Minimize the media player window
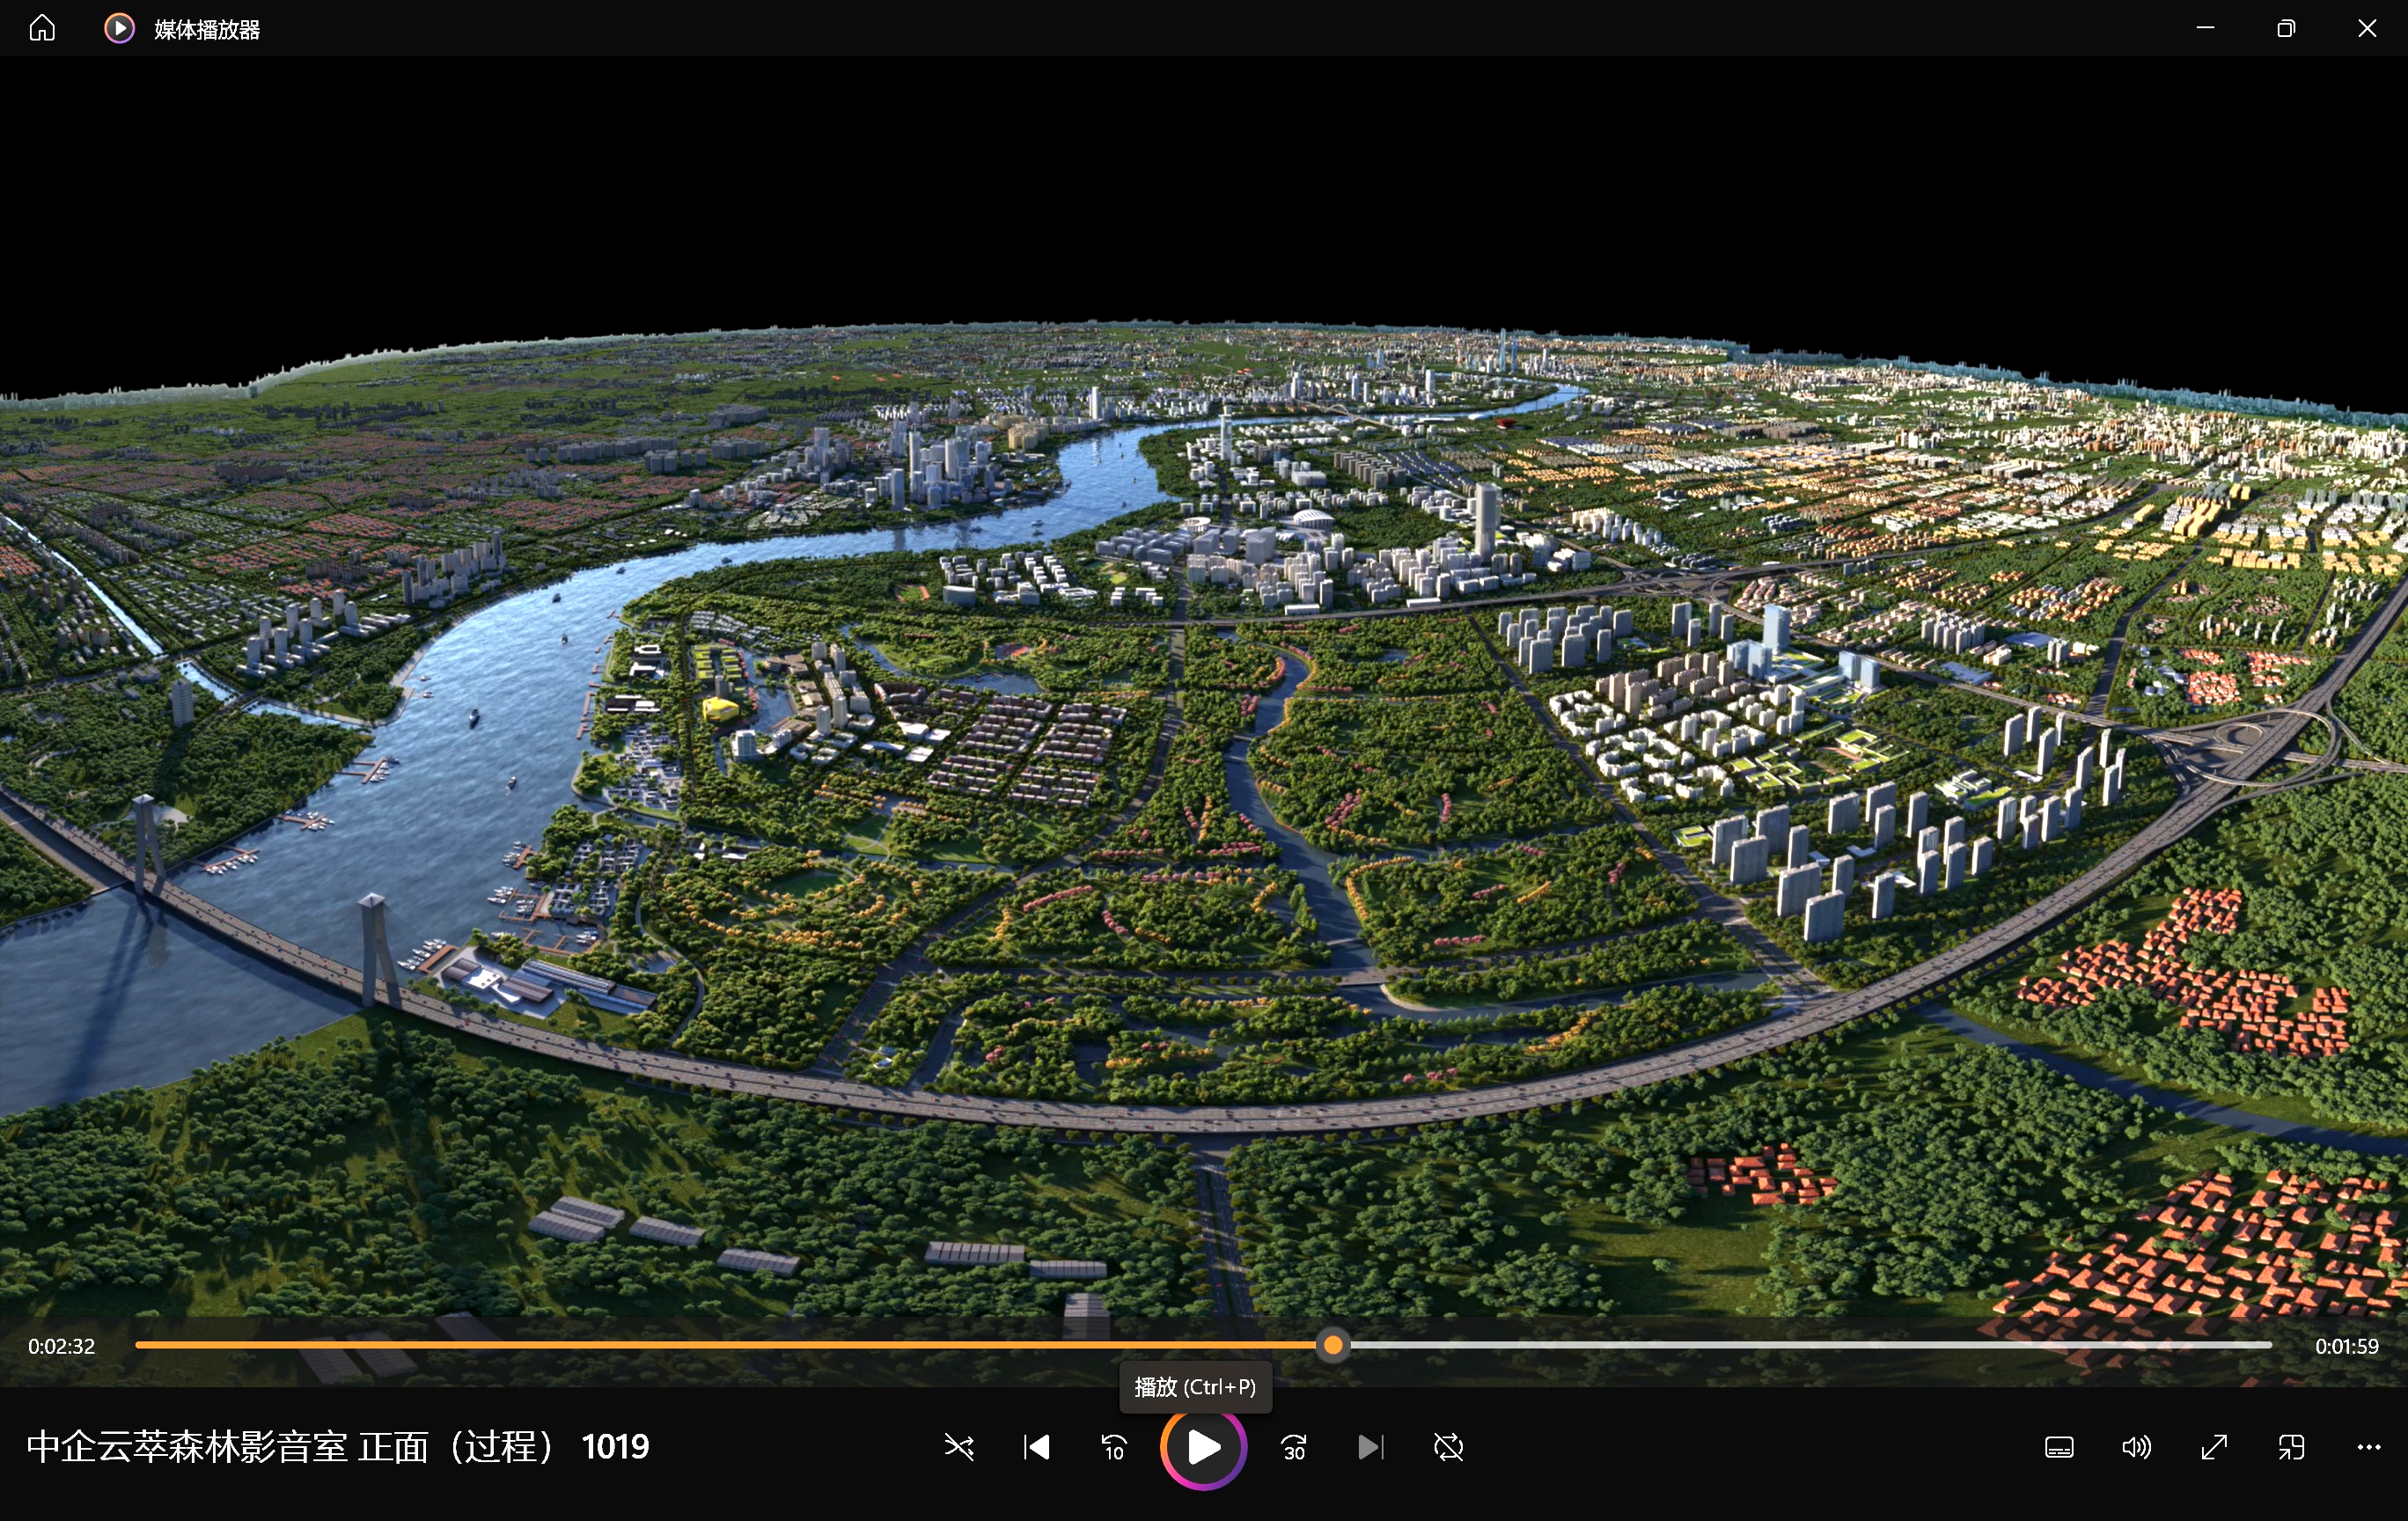Screen dimensions: 2408x1521 tap(2205, 28)
